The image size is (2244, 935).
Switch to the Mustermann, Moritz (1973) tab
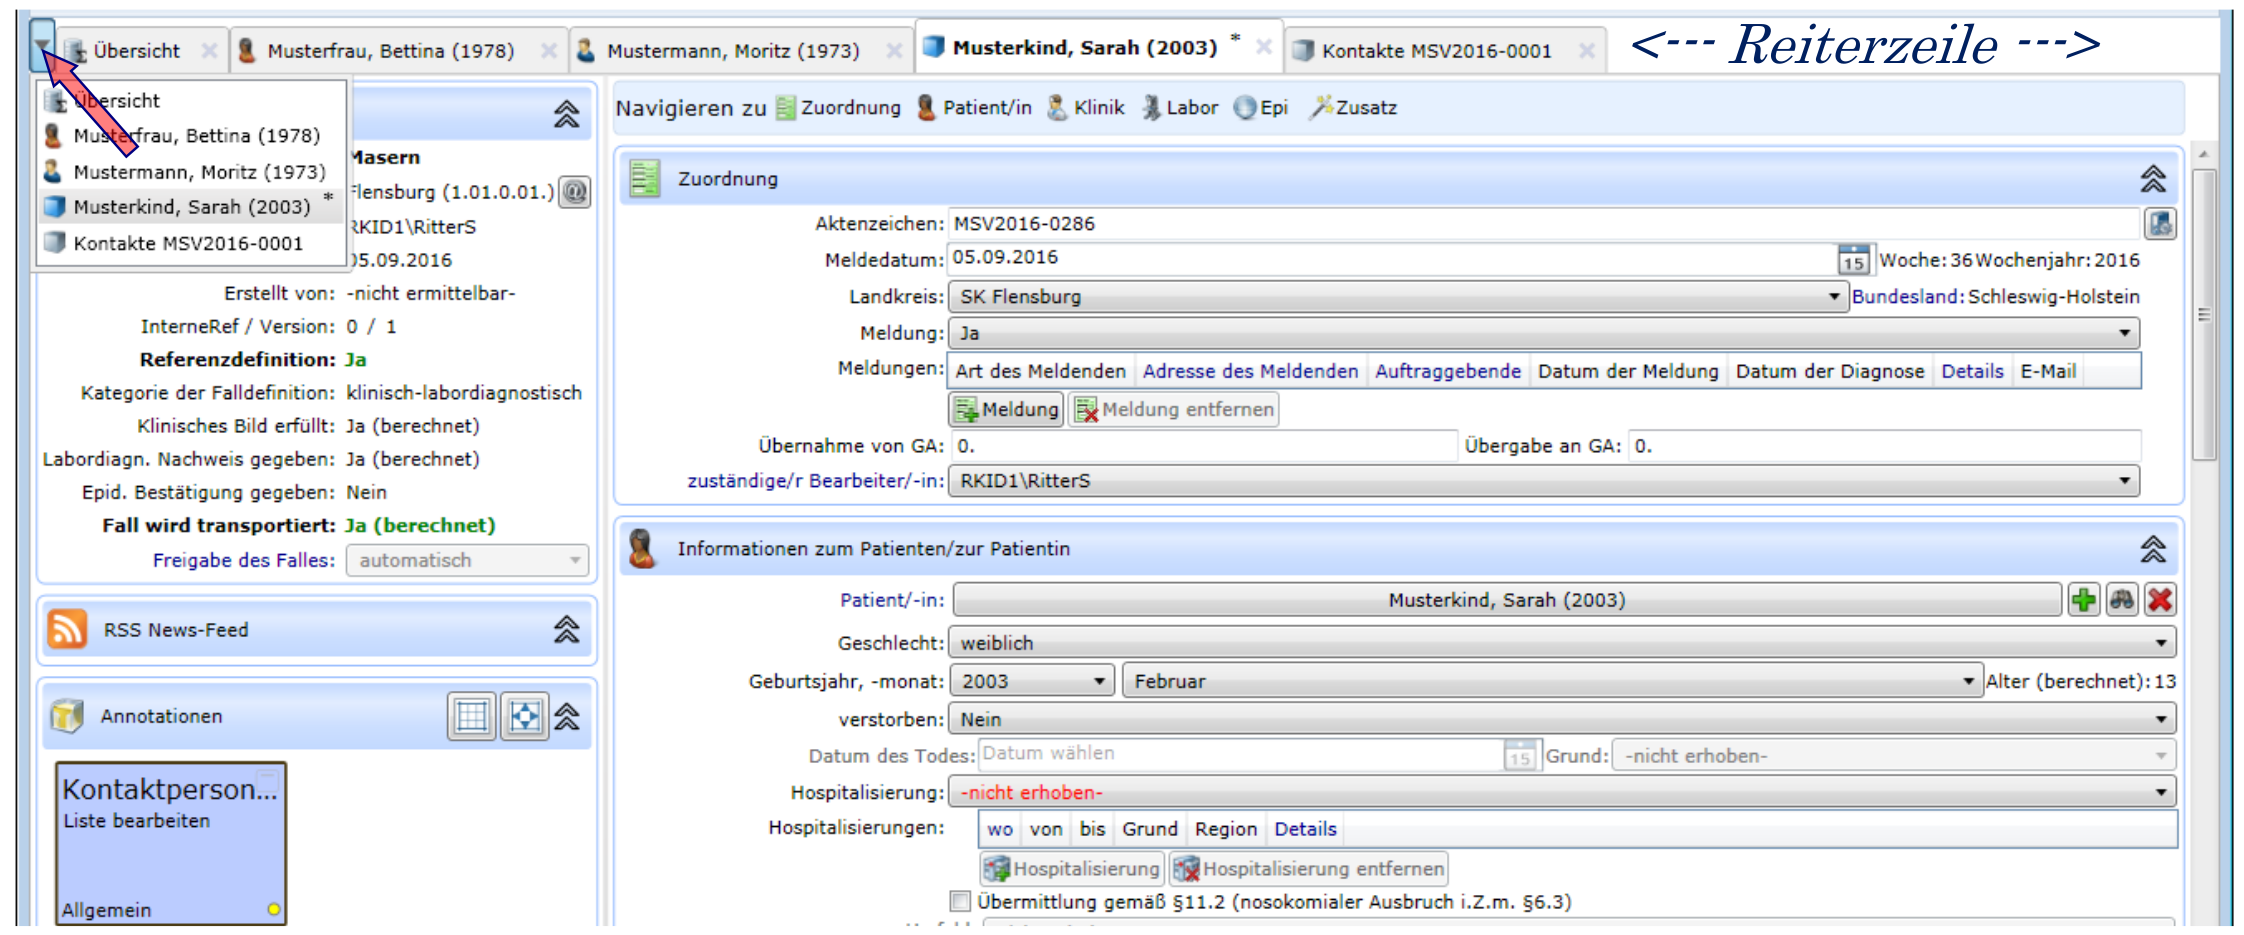coord(732,51)
